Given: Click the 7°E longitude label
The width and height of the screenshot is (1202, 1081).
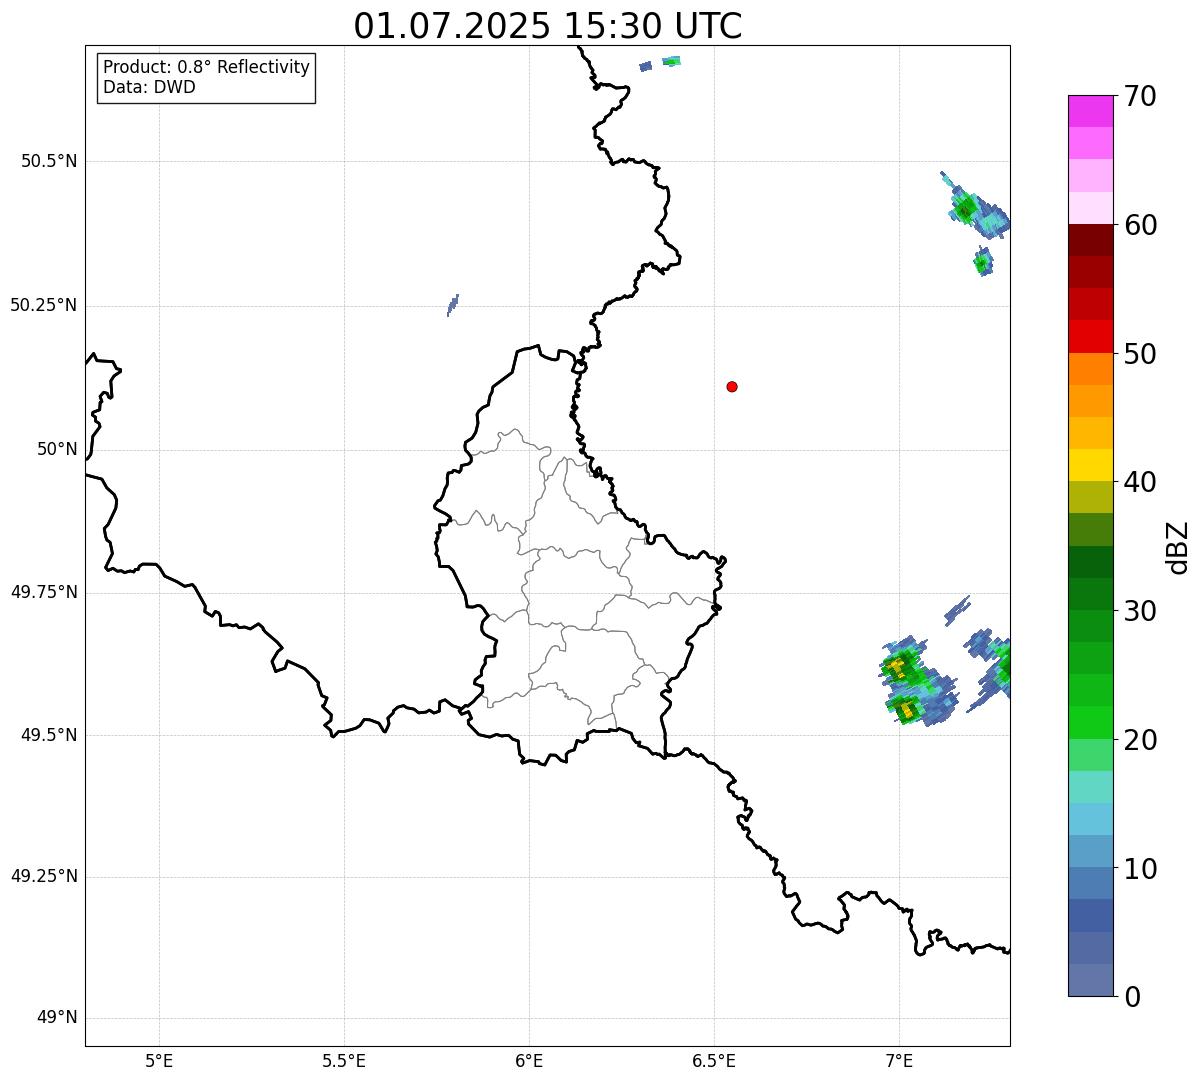Looking at the screenshot, I should click(x=899, y=1060).
